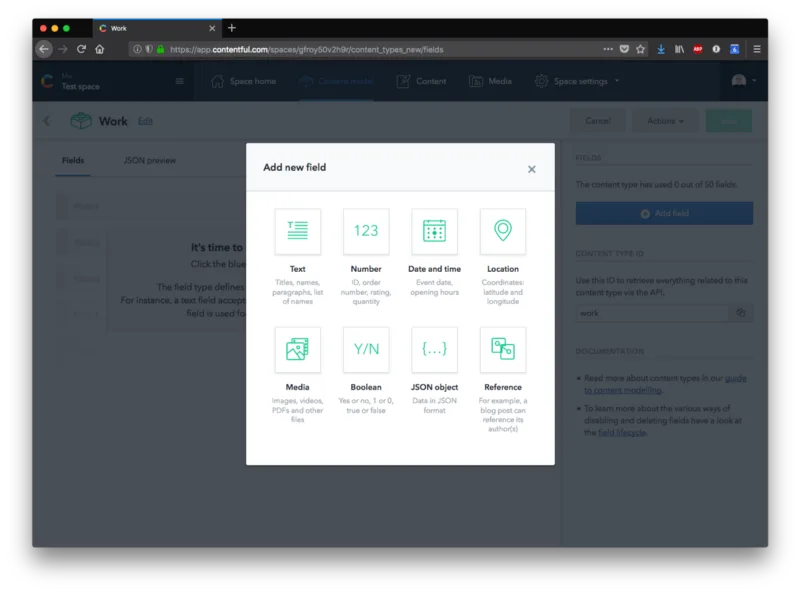Open the Actions dropdown
Image resolution: width=800 pixels, height=593 pixels.
click(665, 121)
